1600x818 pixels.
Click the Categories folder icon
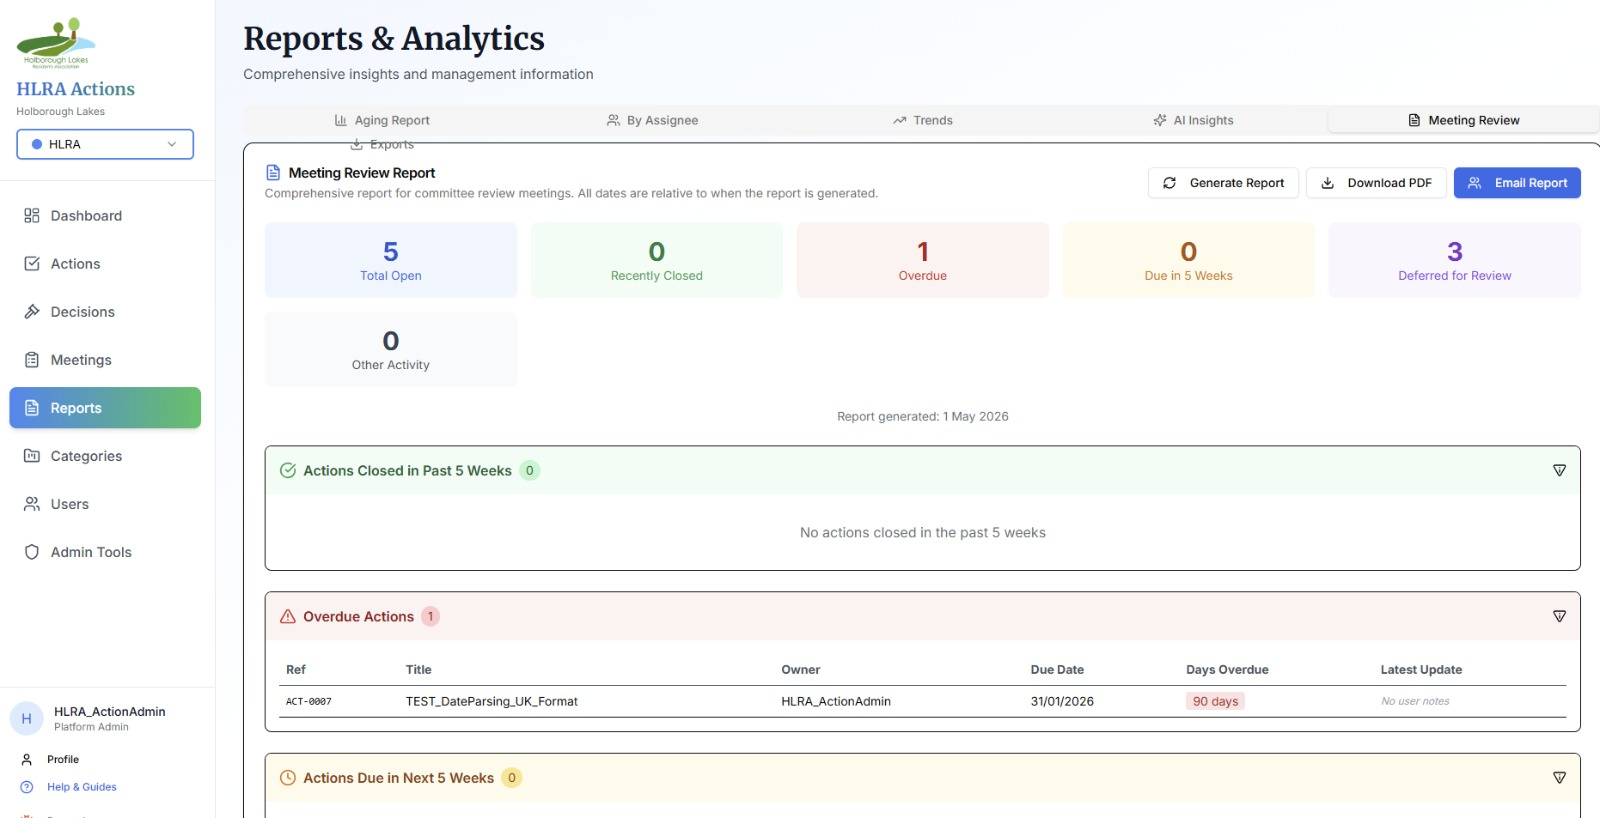tap(32, 456)
